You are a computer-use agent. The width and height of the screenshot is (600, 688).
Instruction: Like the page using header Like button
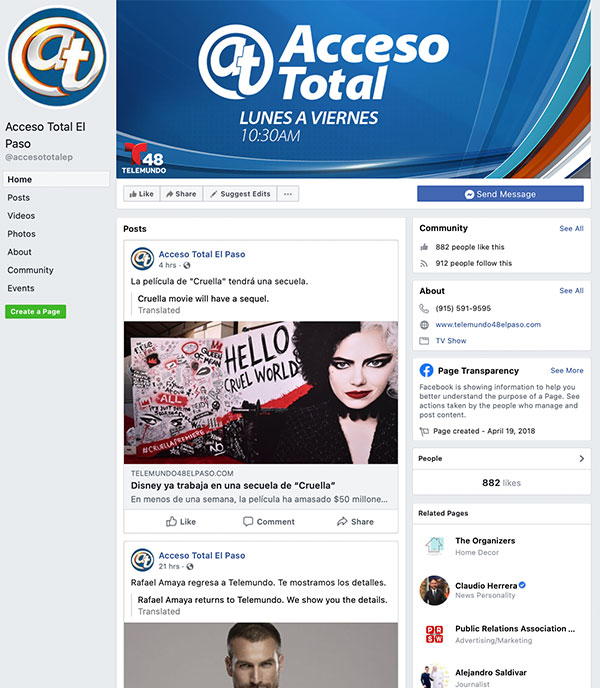pos(140,194)
